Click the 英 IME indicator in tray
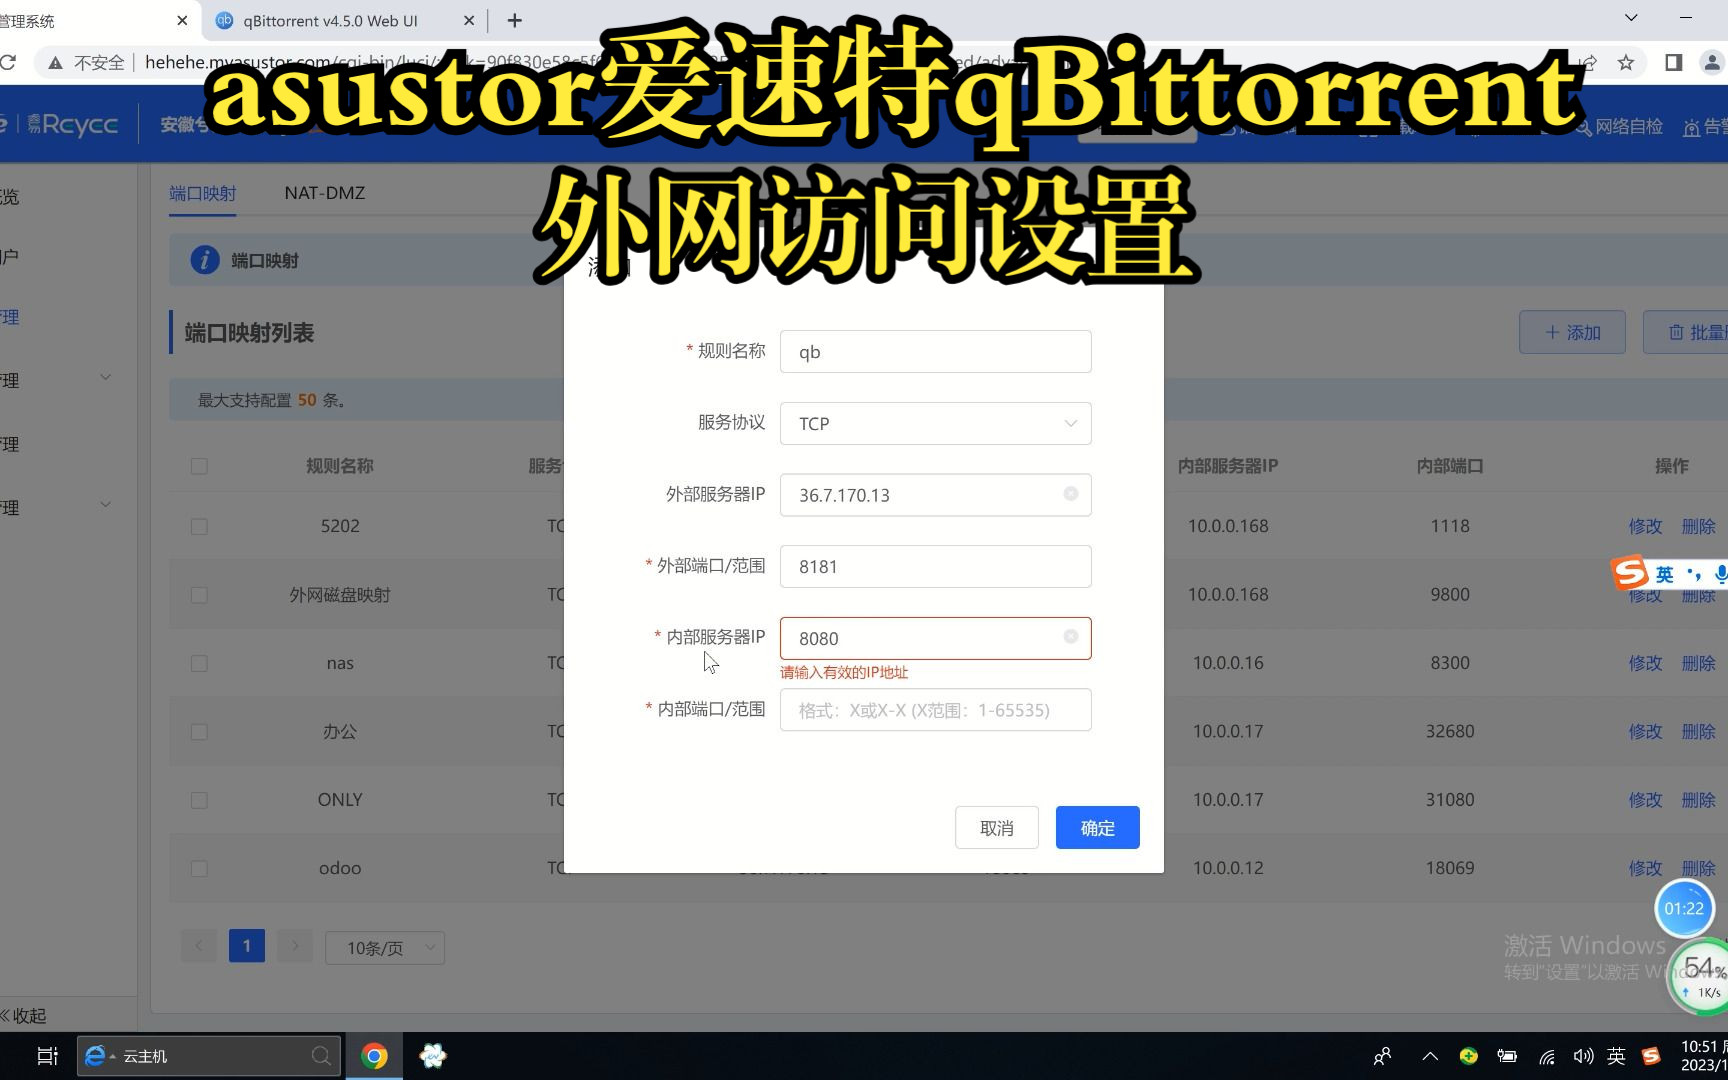The width and height of the screenshot is (1728, 1080). coord(1616,1056)
